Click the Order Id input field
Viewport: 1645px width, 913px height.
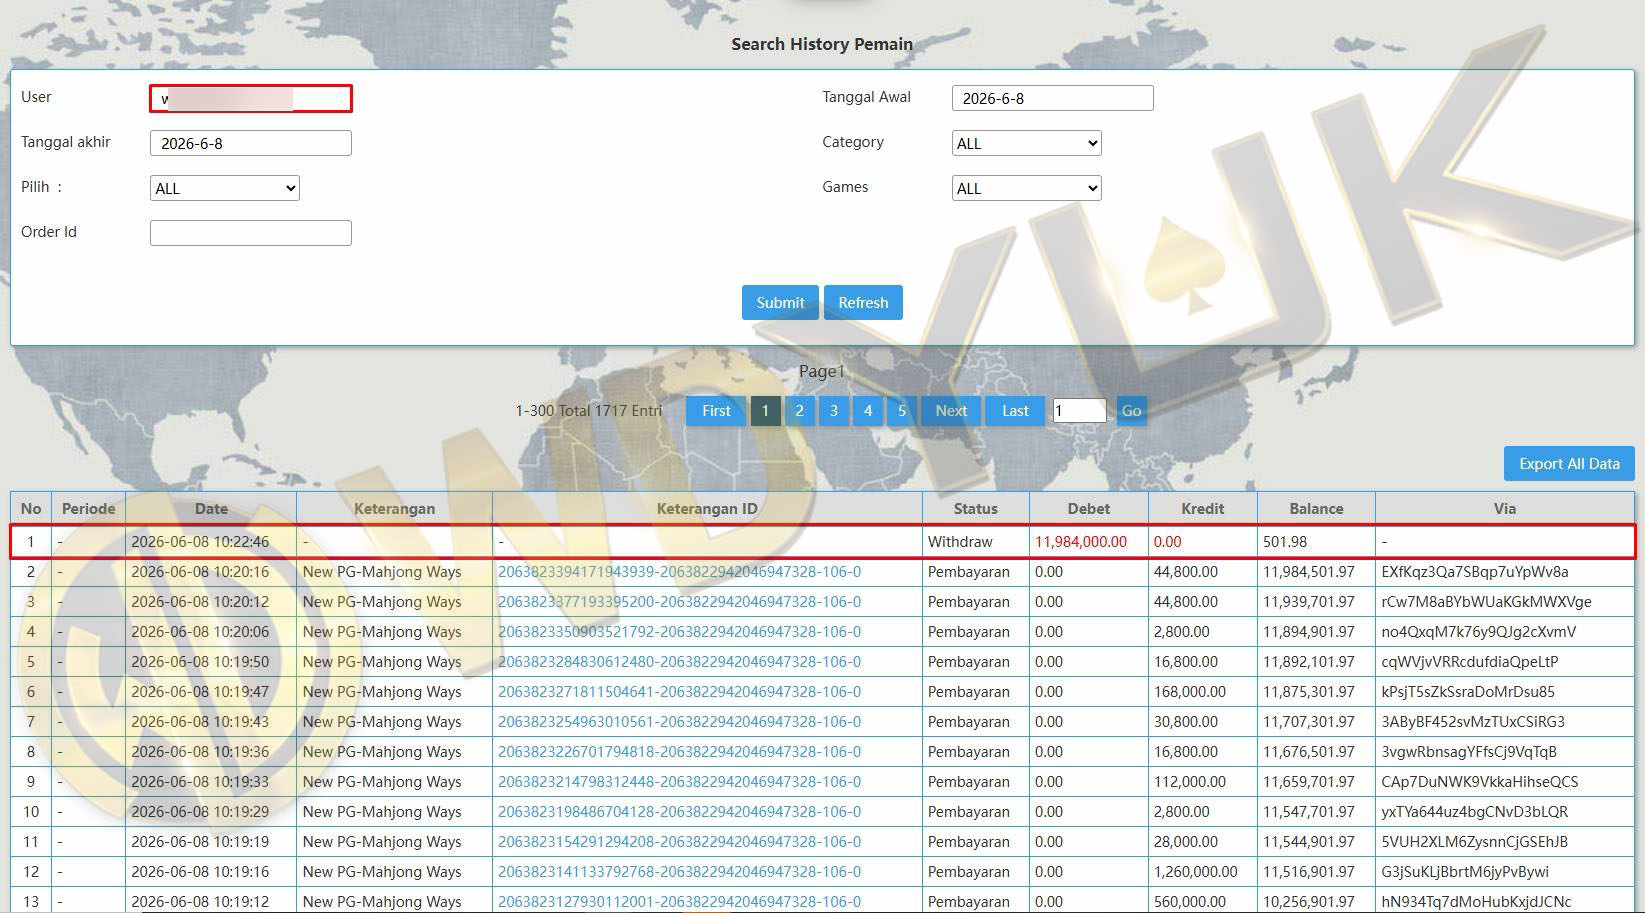(250, 233)
